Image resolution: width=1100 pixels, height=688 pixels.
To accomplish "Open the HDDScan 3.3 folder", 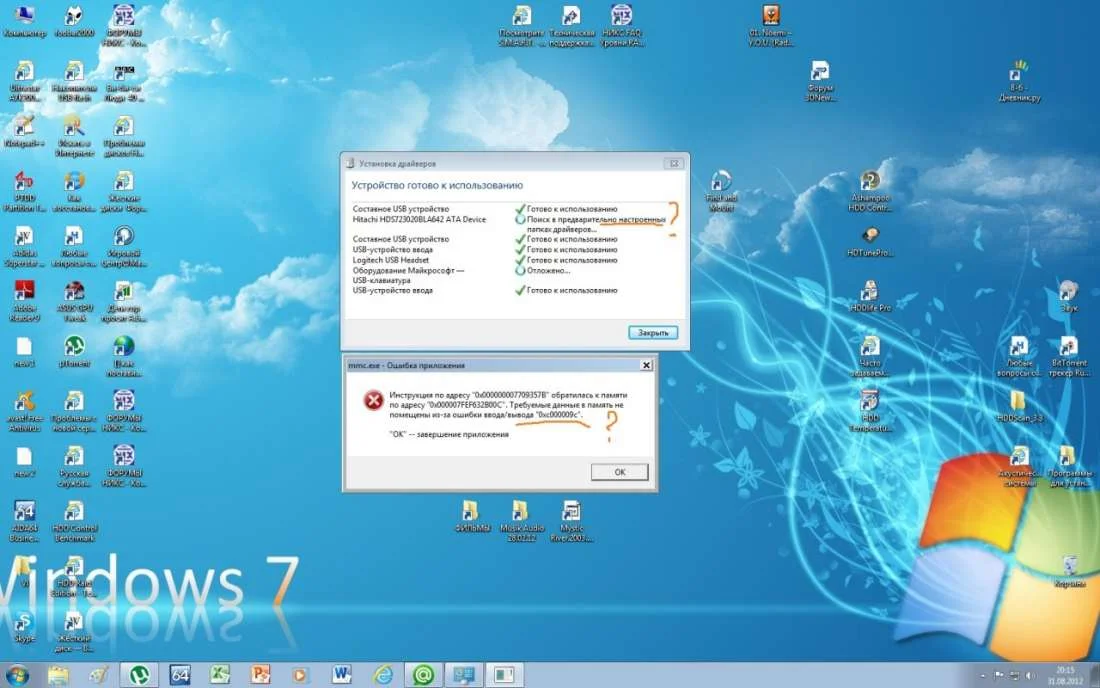I will click(1018, 404).
